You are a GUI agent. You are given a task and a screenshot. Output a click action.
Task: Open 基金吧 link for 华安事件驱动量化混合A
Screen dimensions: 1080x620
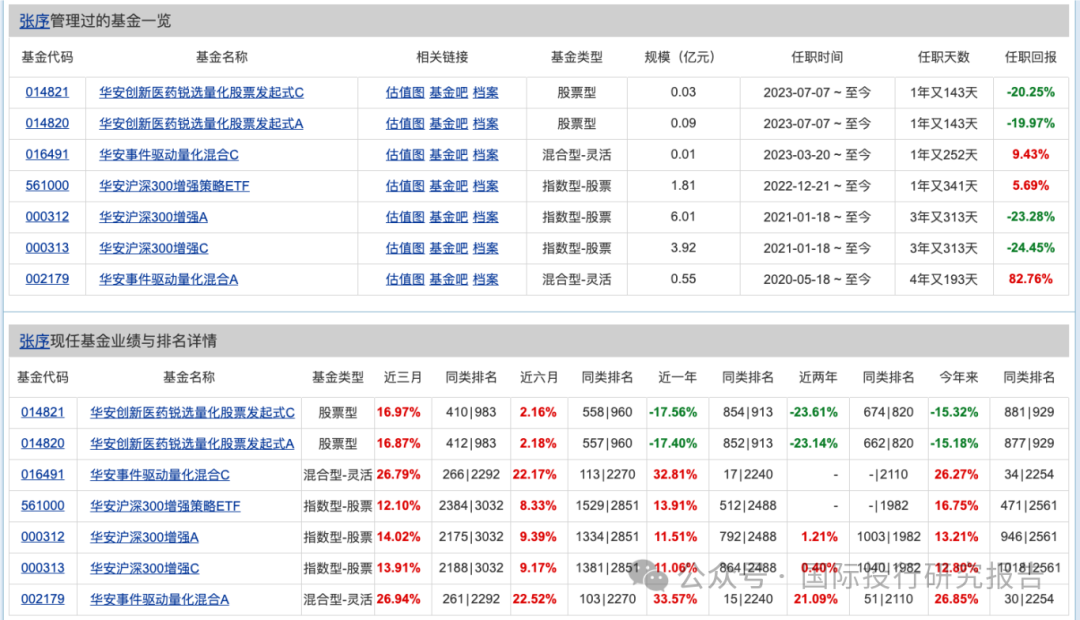pos(448,279)
